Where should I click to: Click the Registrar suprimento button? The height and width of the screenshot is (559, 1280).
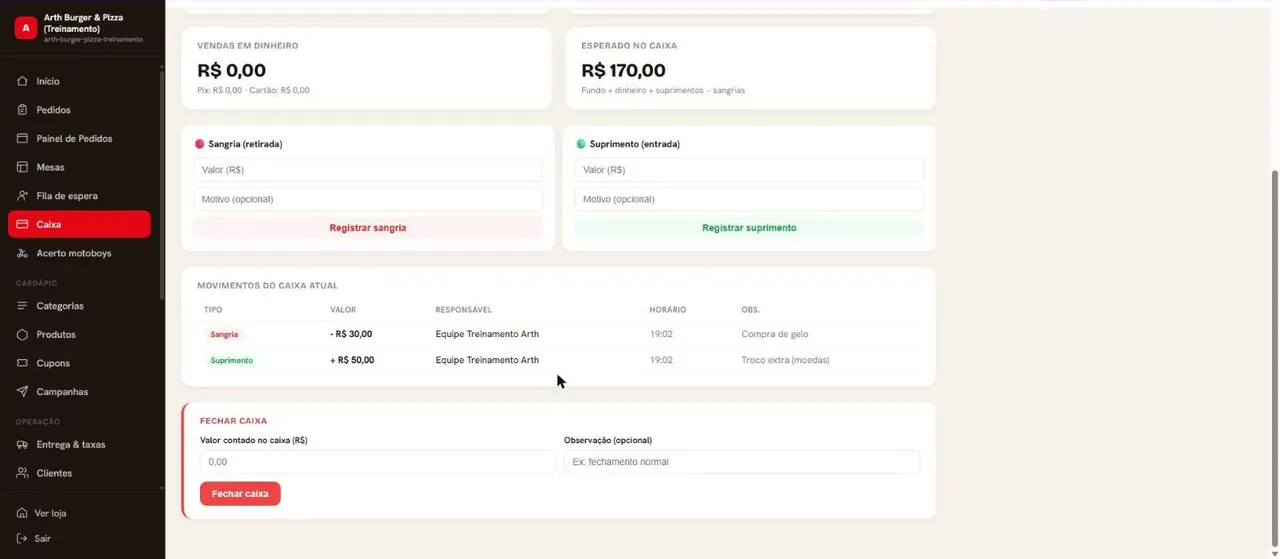749,228
